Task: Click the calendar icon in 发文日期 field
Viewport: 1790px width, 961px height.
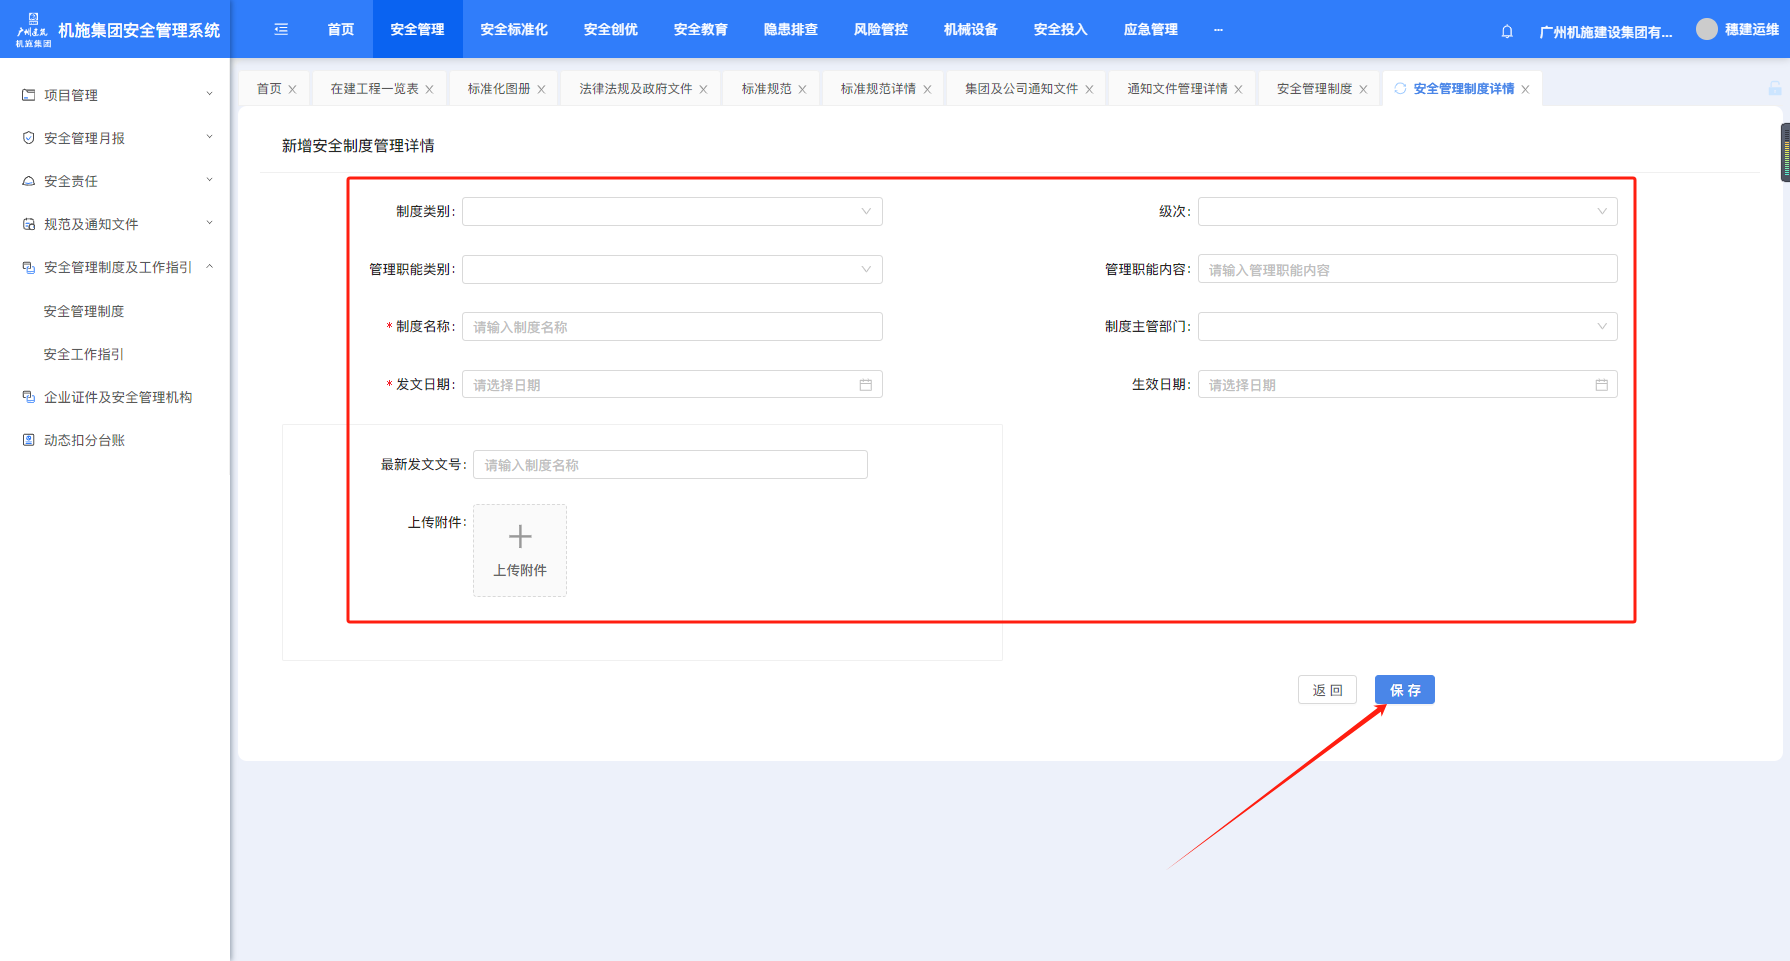Action: point(865,385)
